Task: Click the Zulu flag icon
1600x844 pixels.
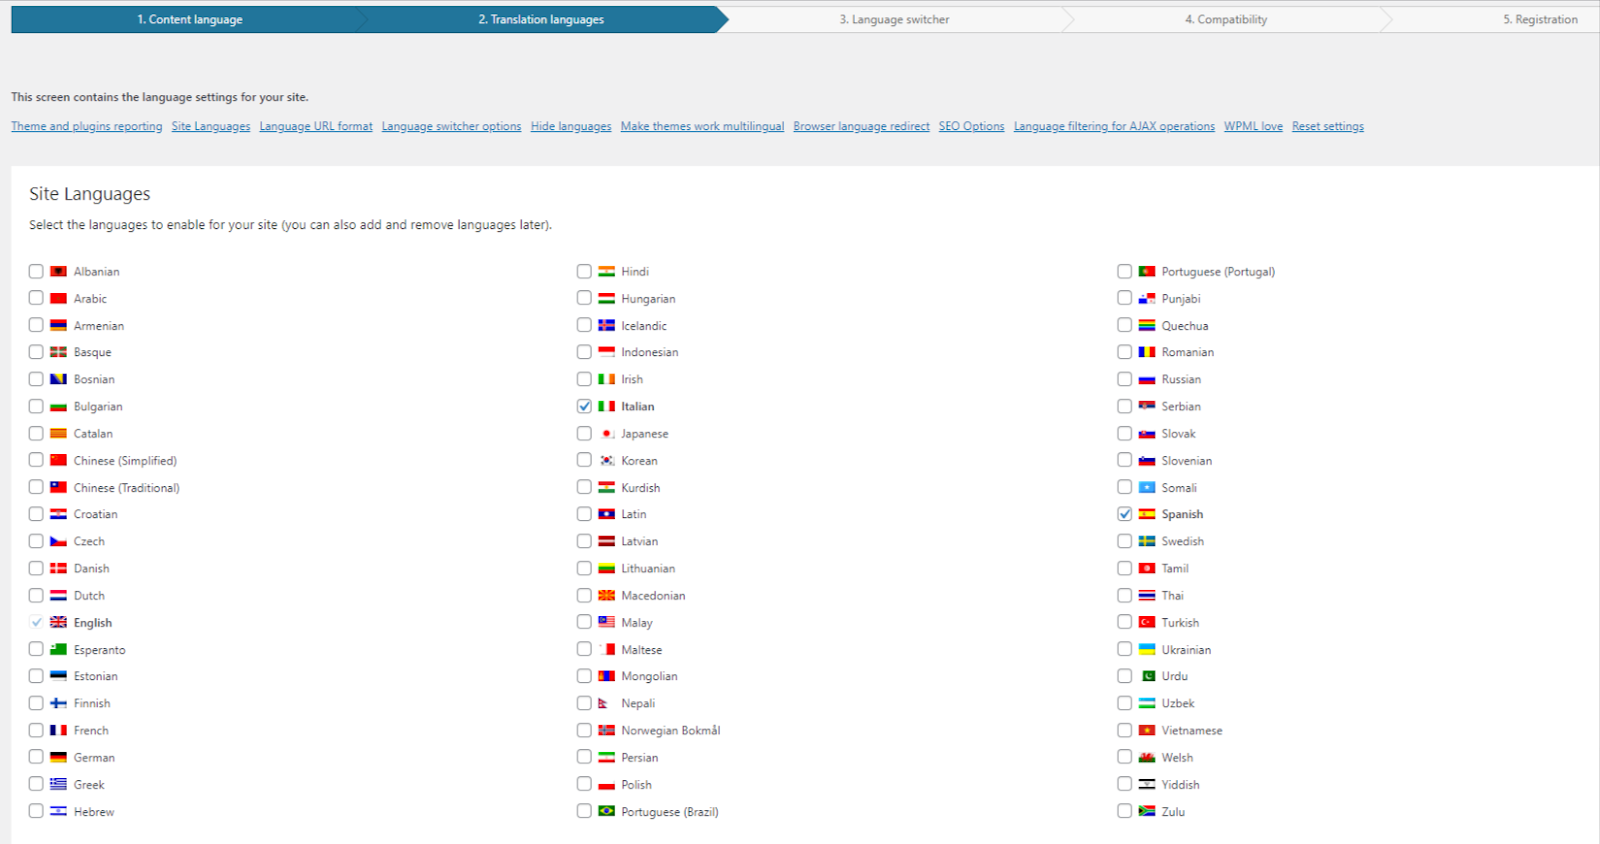Action: [x=1147, y=812]
